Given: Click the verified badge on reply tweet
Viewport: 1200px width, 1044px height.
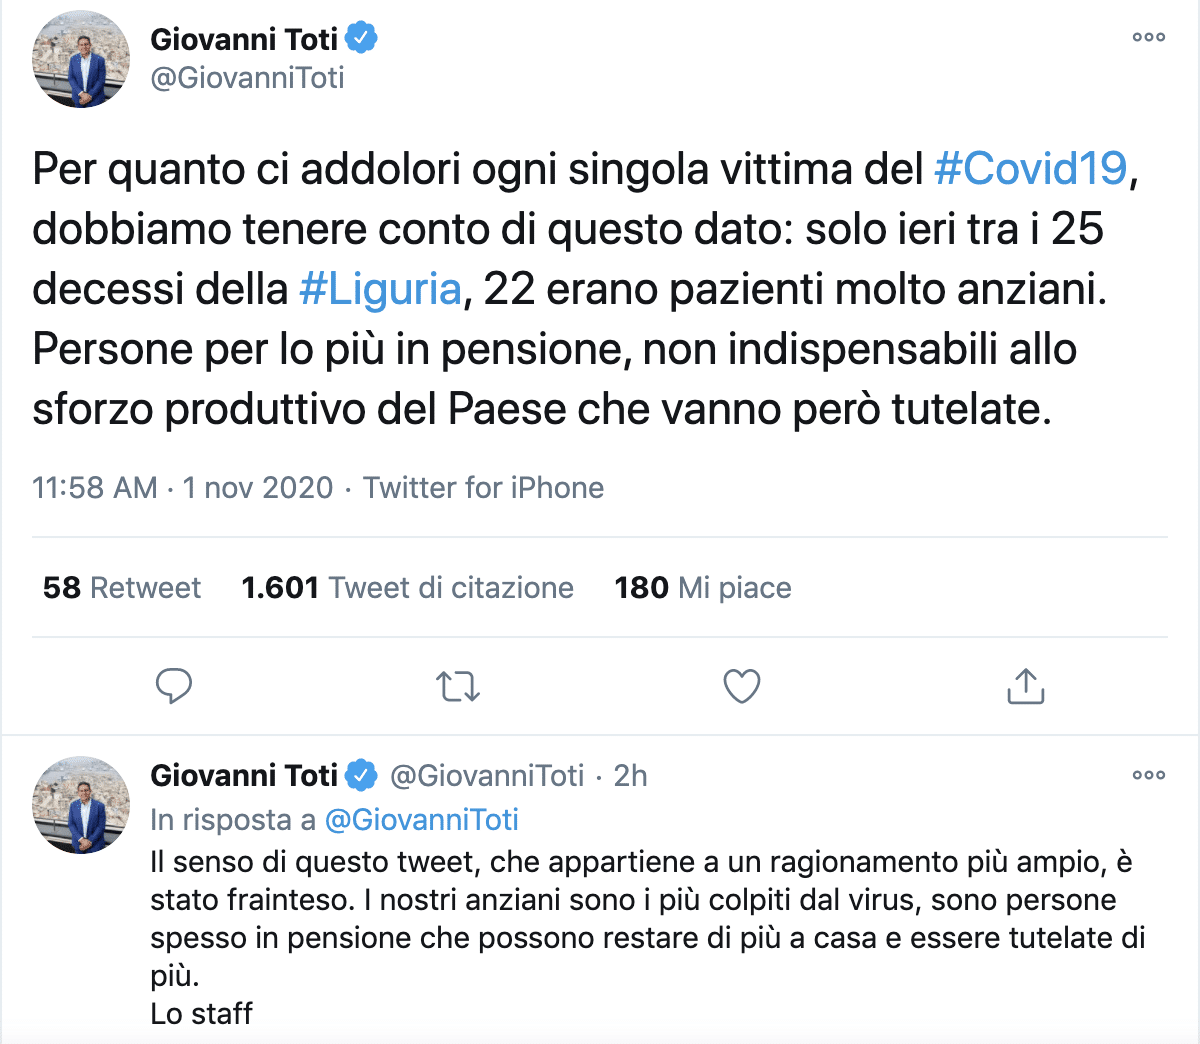Looking at the screenshot, I should (361, 776).
